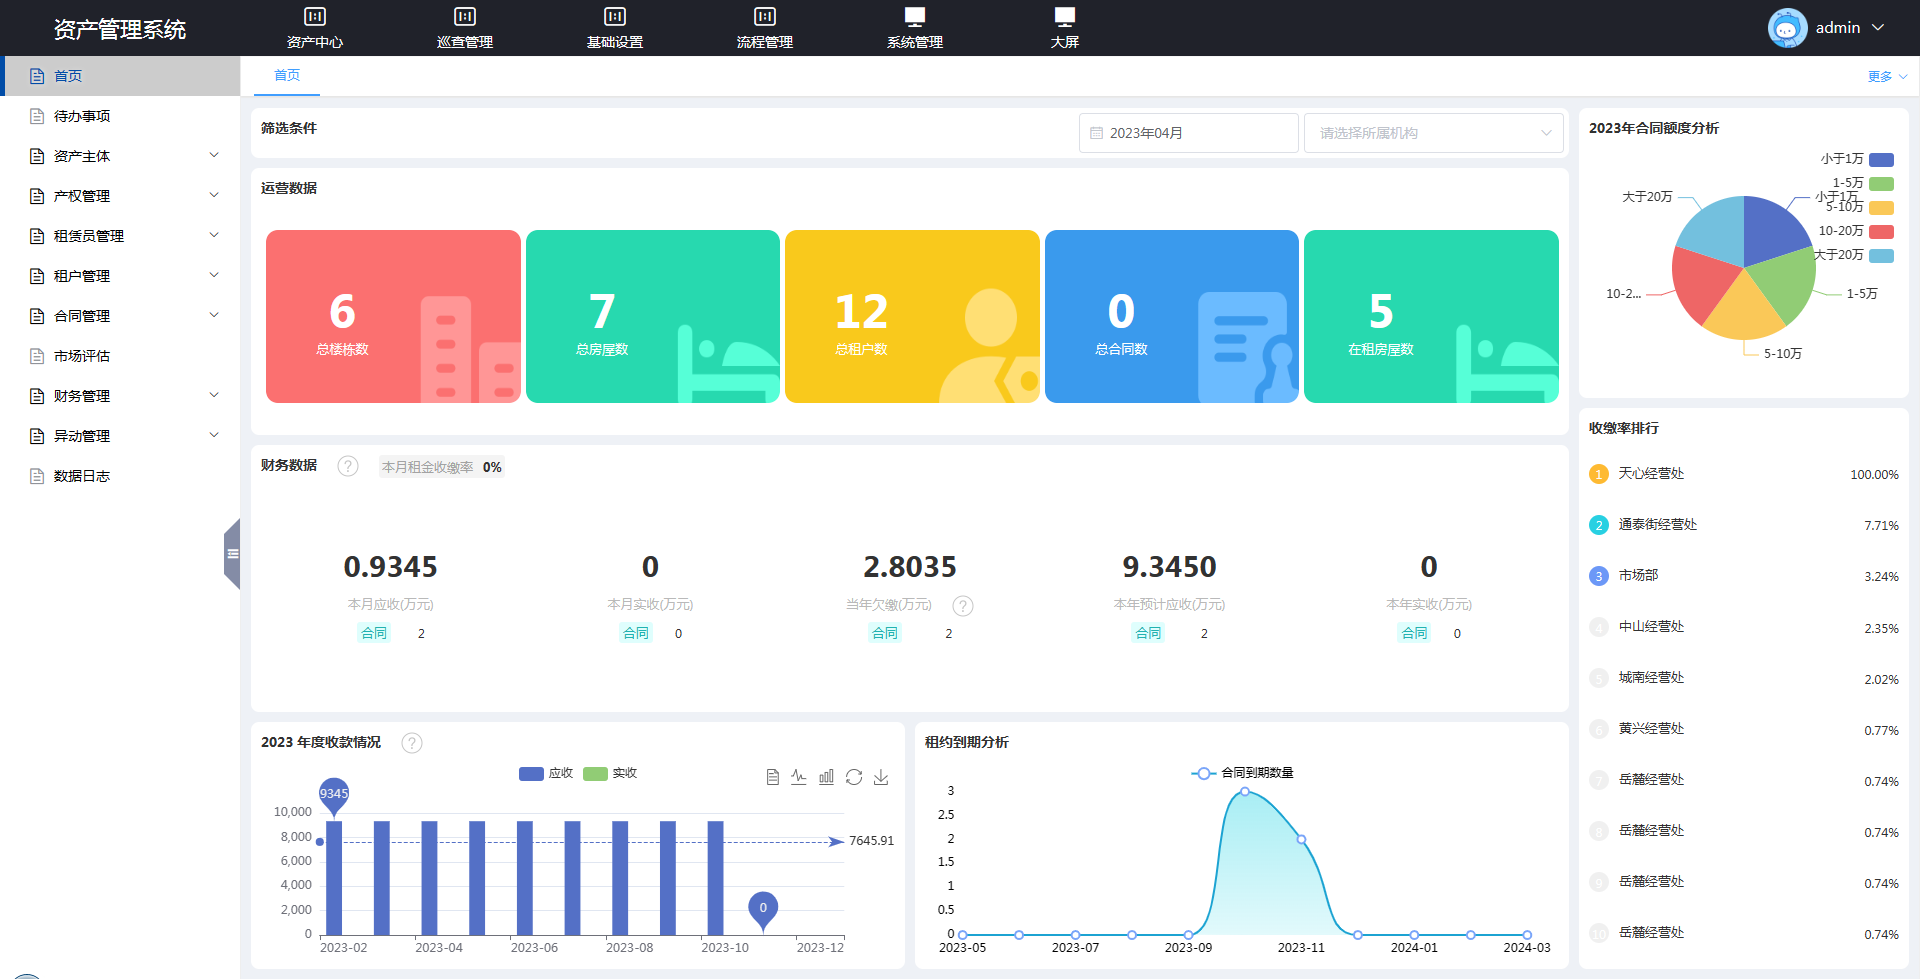Click the rank 3 badge for 市场部
The width and height of the screenshot is (1920, 979).
point(1599,576)
